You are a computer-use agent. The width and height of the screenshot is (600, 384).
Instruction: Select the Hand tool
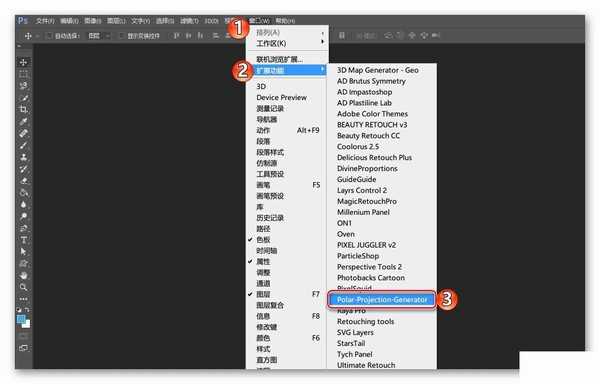tap(23, 275)
